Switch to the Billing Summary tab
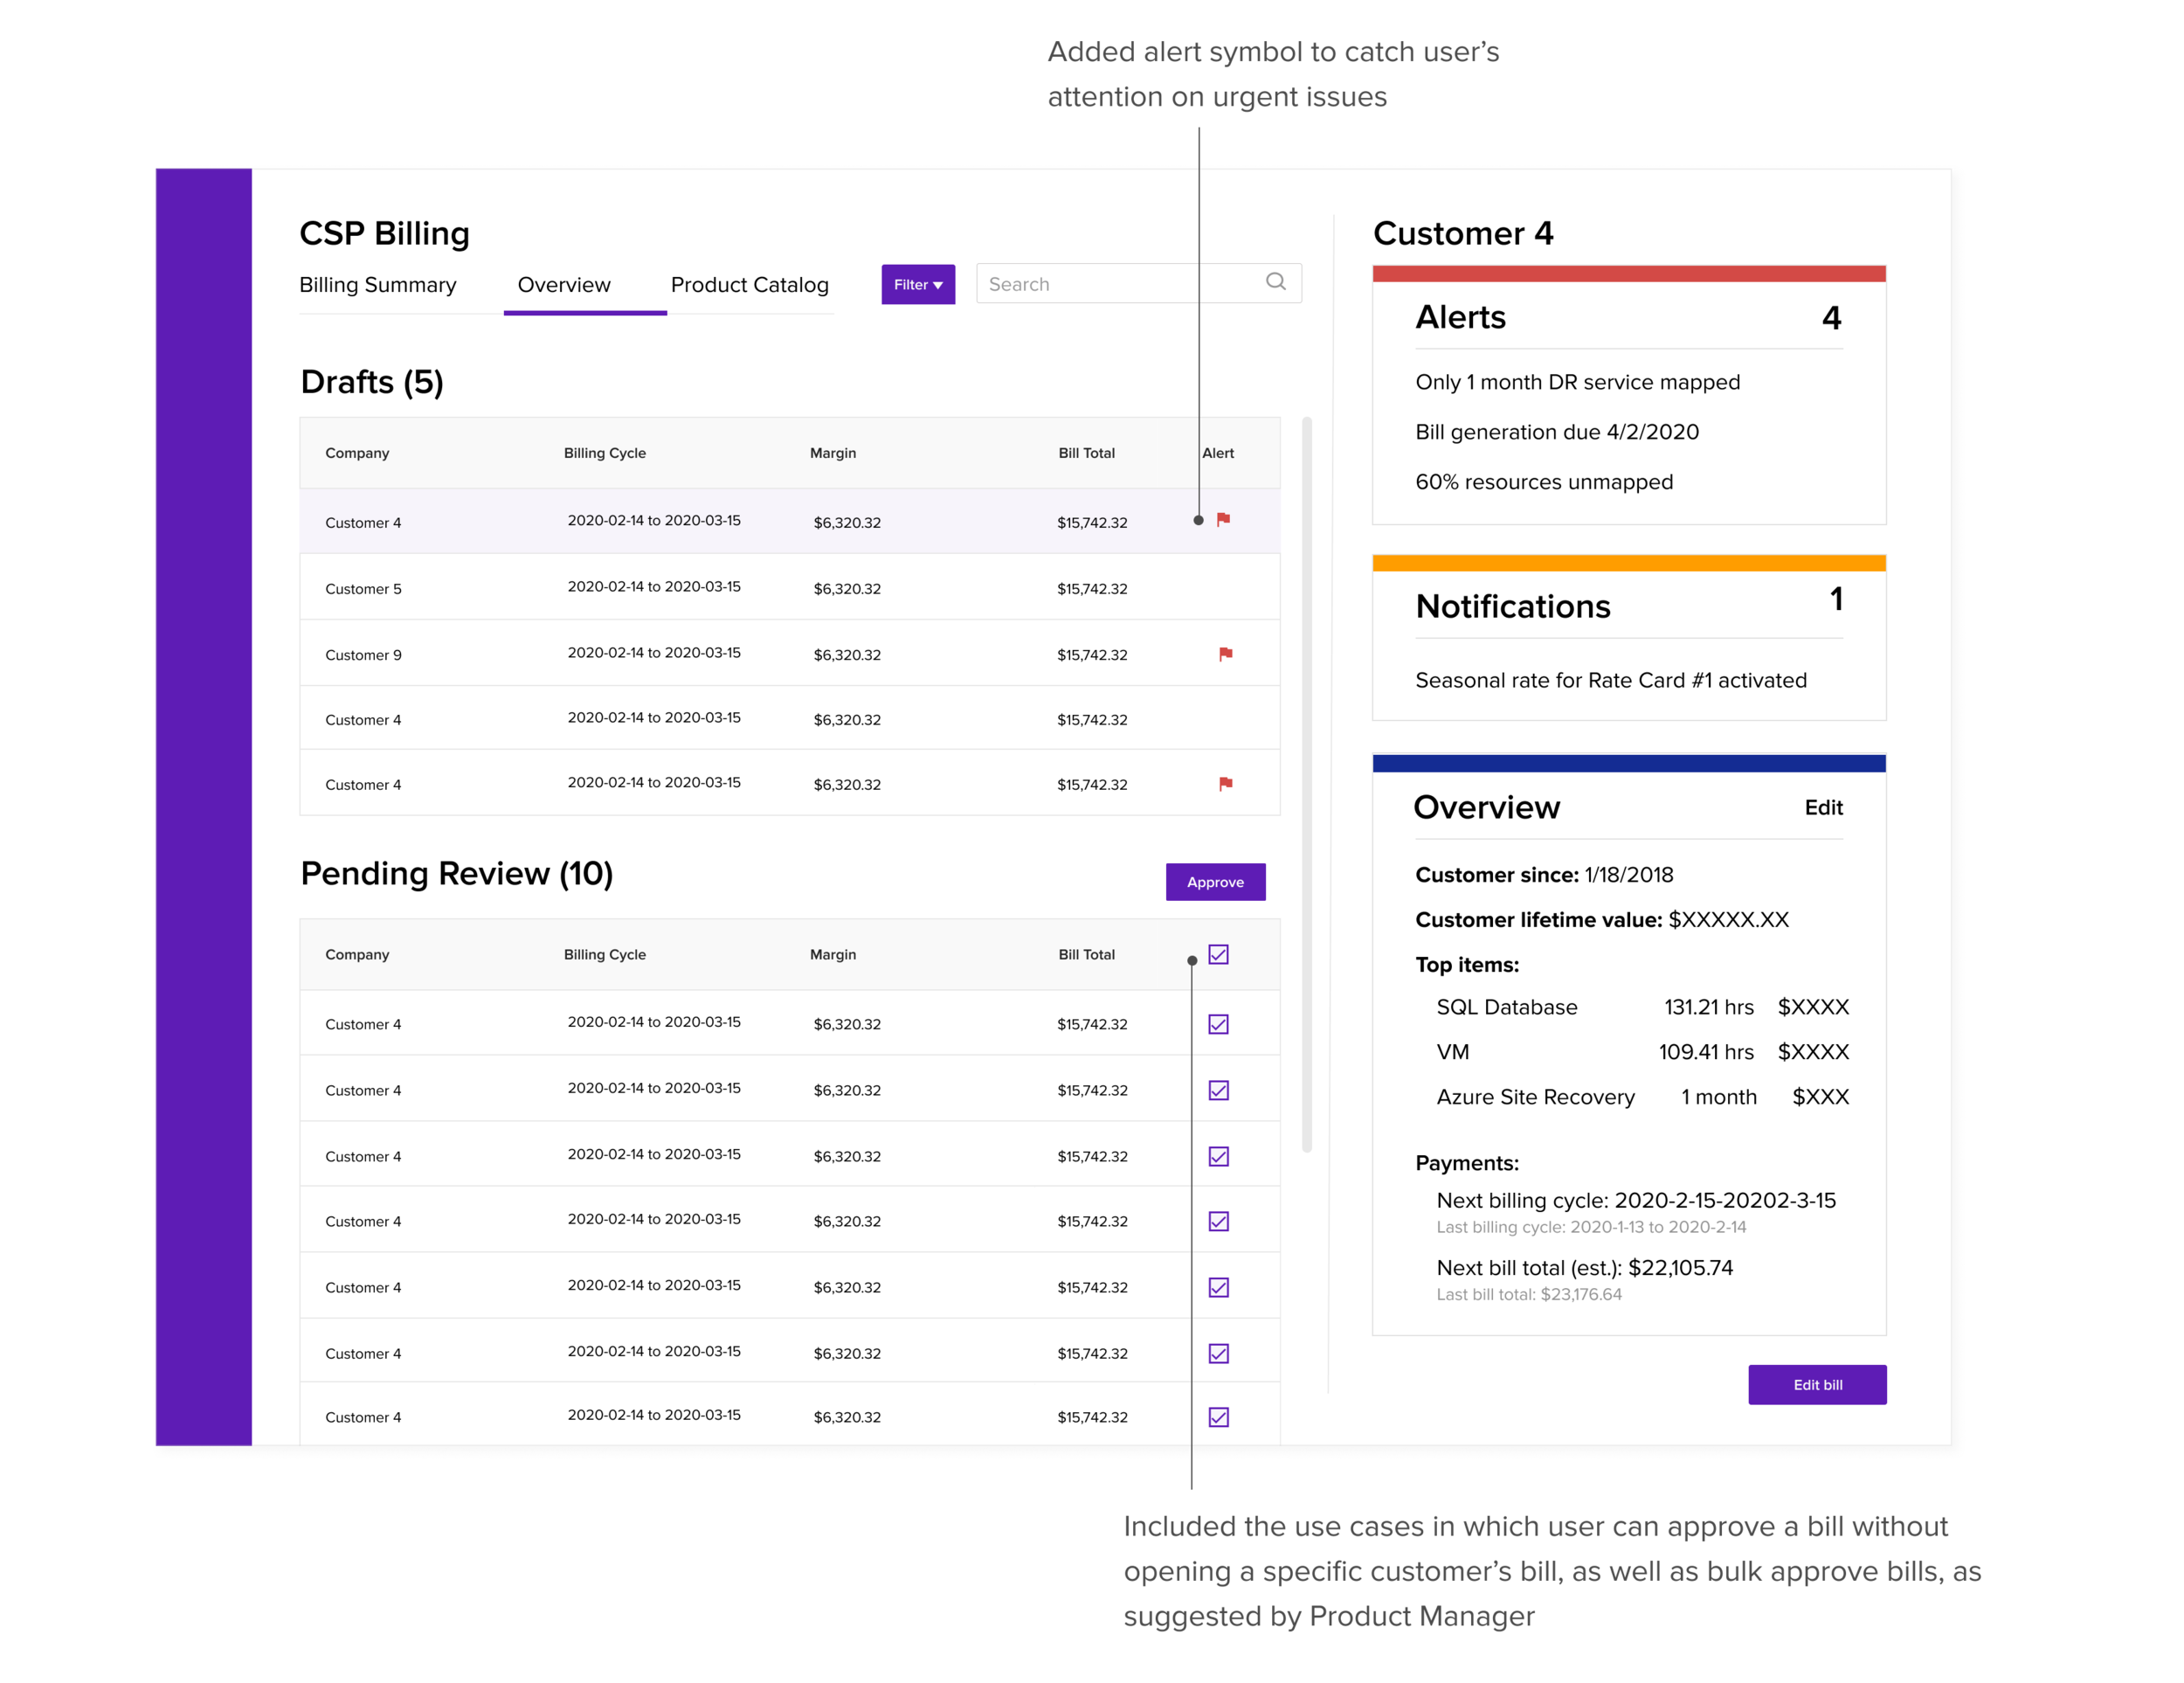2184x1683 pixels. 377,284
